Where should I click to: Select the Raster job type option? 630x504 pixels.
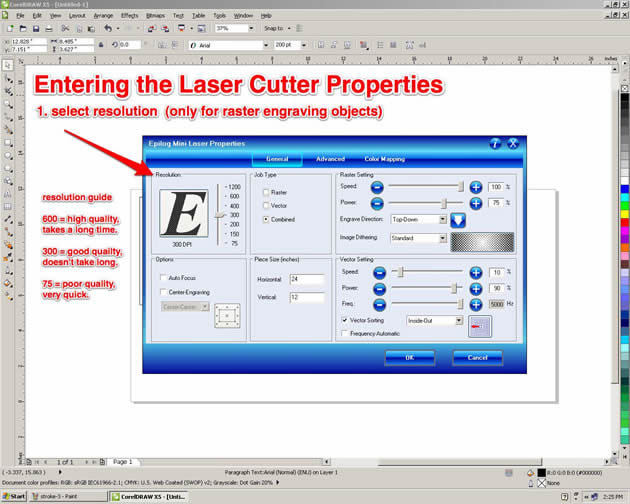coord(266,193)
